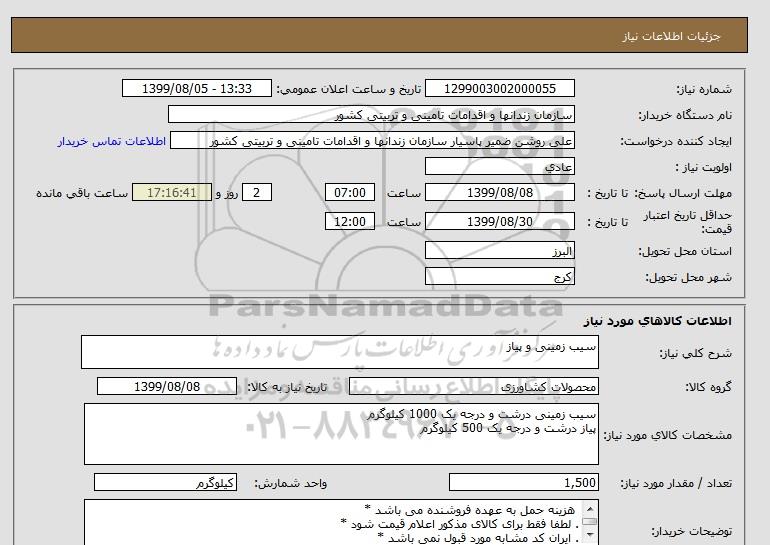
Task: Click label استان محل تحویل
Action: coord(685,251)
